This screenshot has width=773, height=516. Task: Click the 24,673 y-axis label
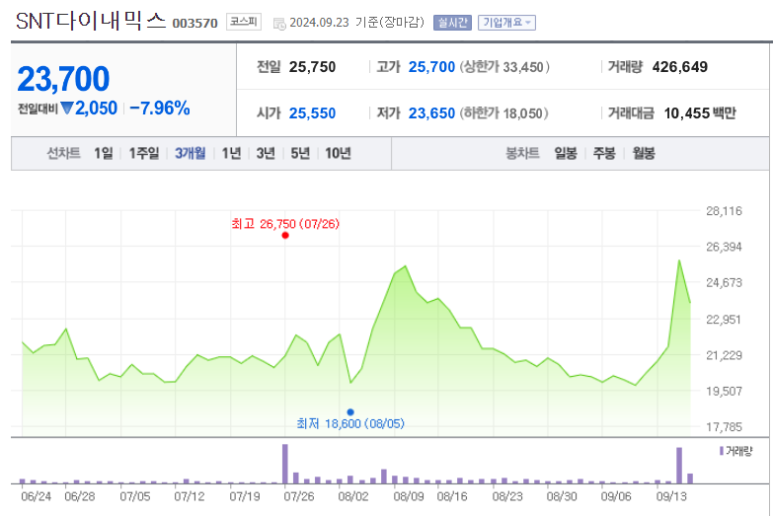[x=724, y=283]
